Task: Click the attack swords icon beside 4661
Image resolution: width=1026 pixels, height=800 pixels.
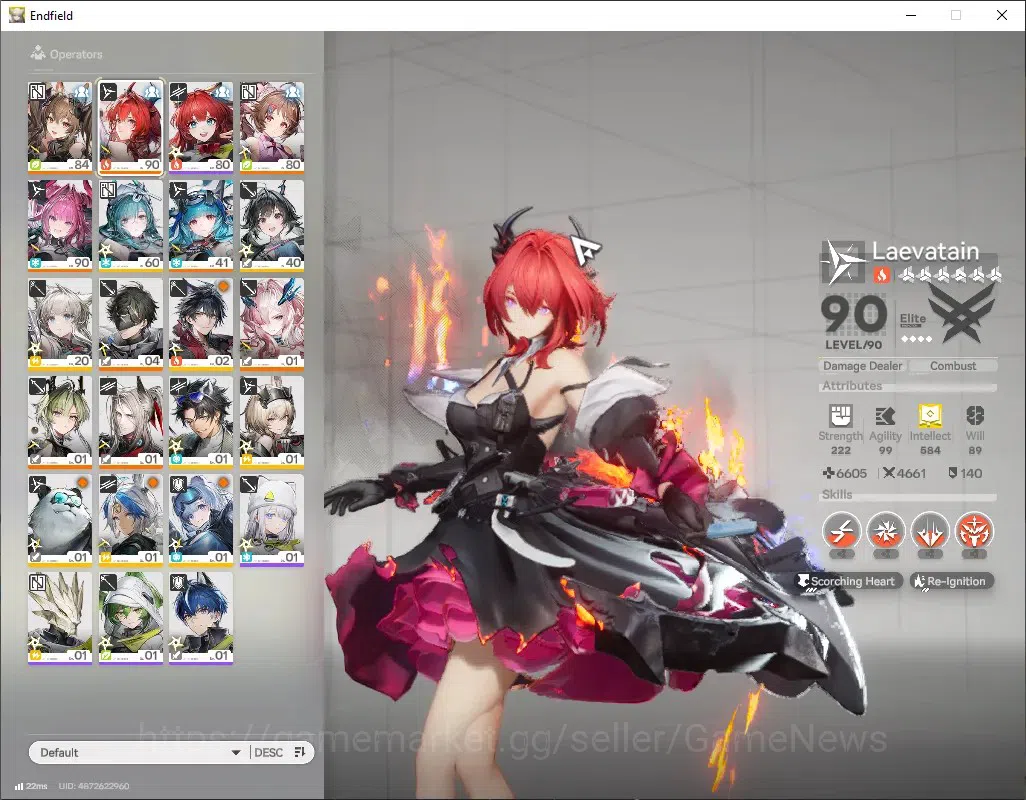Action: pyautogui.click(x=888, y=473)
